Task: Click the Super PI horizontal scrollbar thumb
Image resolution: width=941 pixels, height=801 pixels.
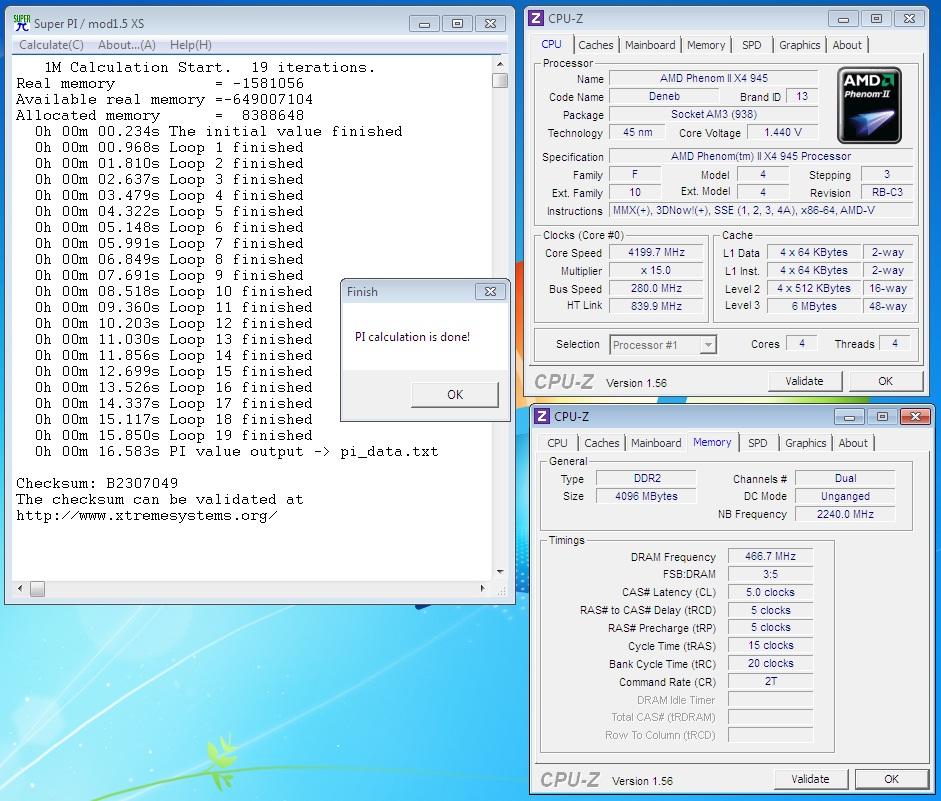Action: pos(37,589)
